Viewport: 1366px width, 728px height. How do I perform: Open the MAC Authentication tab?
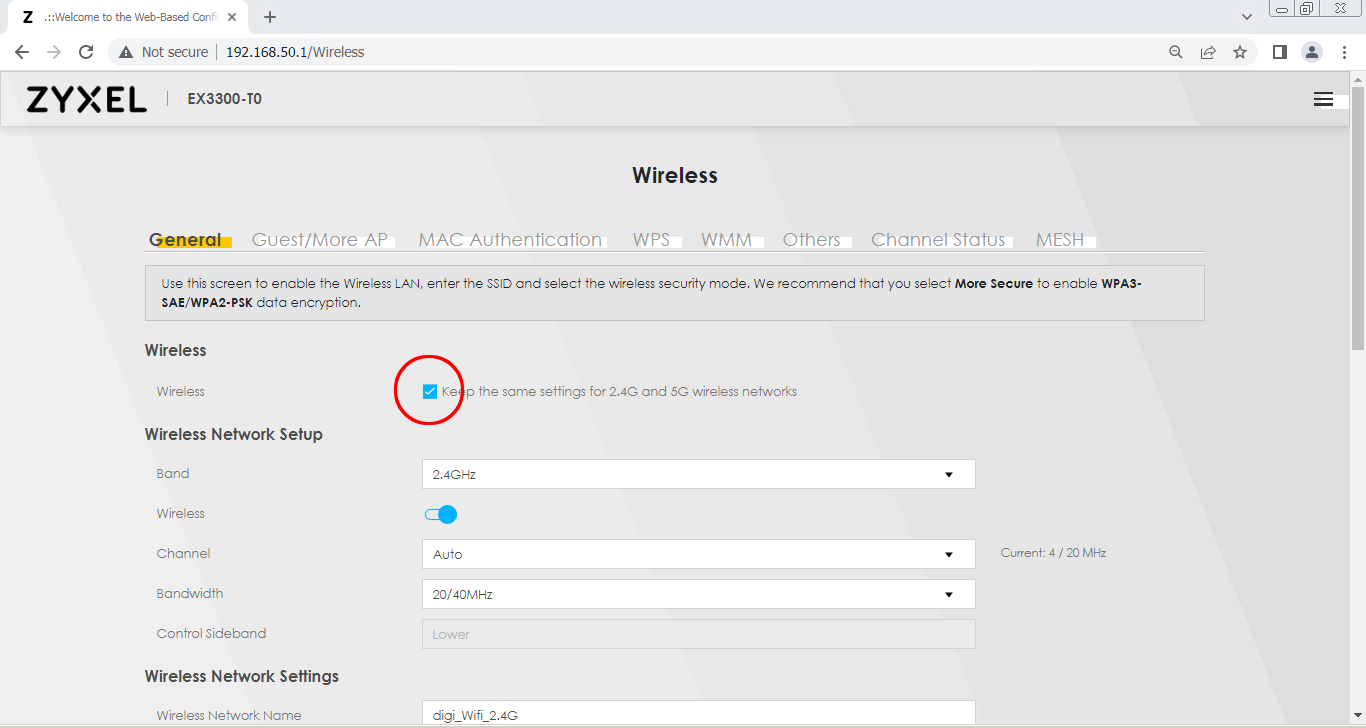pos(510,240)
